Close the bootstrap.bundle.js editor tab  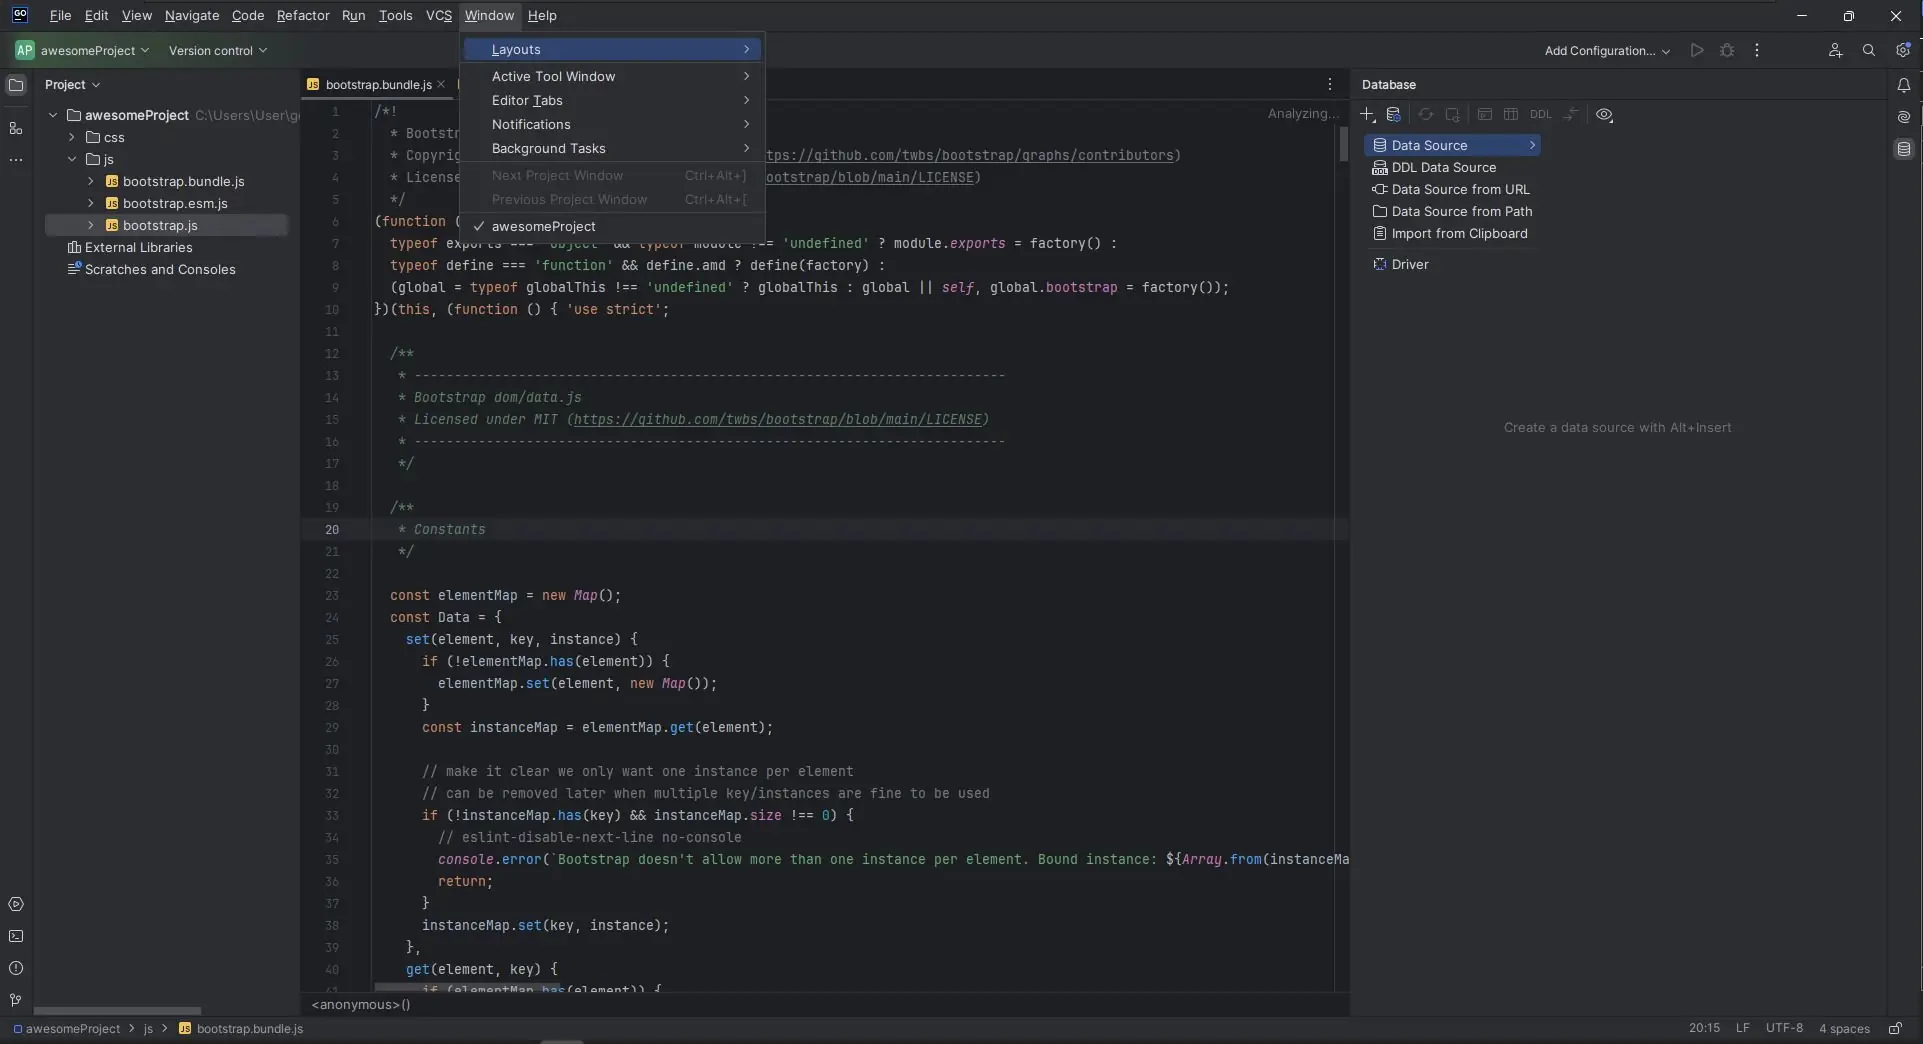[x=441, y=85]
